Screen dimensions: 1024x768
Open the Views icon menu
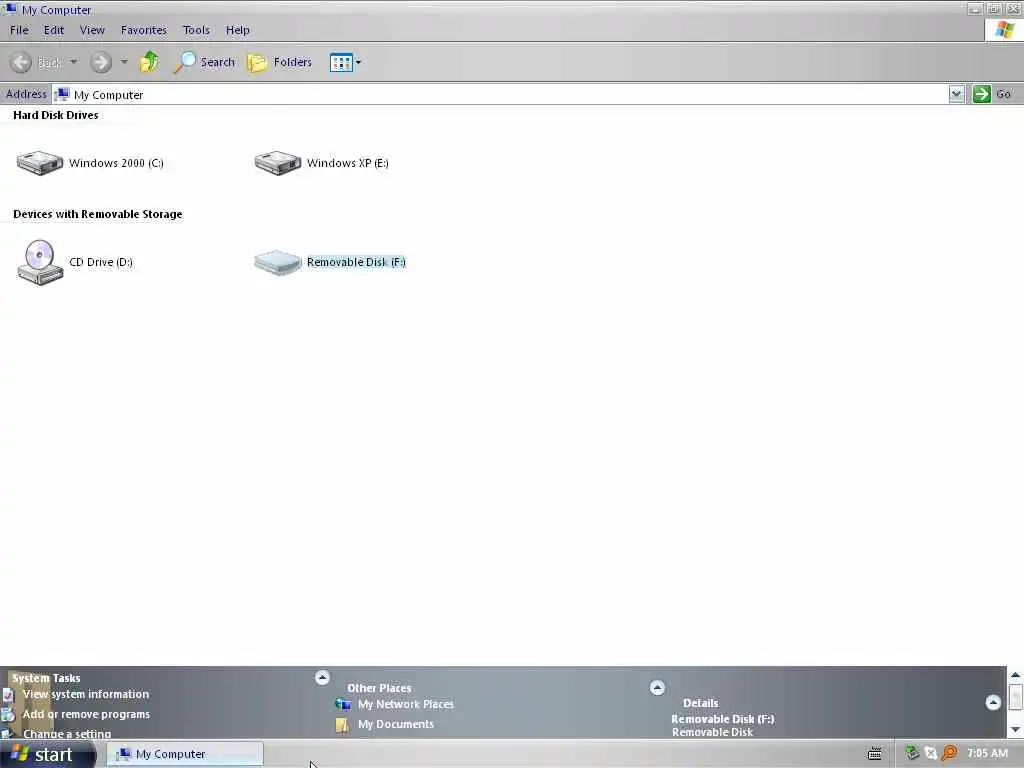tap(345, 63)
